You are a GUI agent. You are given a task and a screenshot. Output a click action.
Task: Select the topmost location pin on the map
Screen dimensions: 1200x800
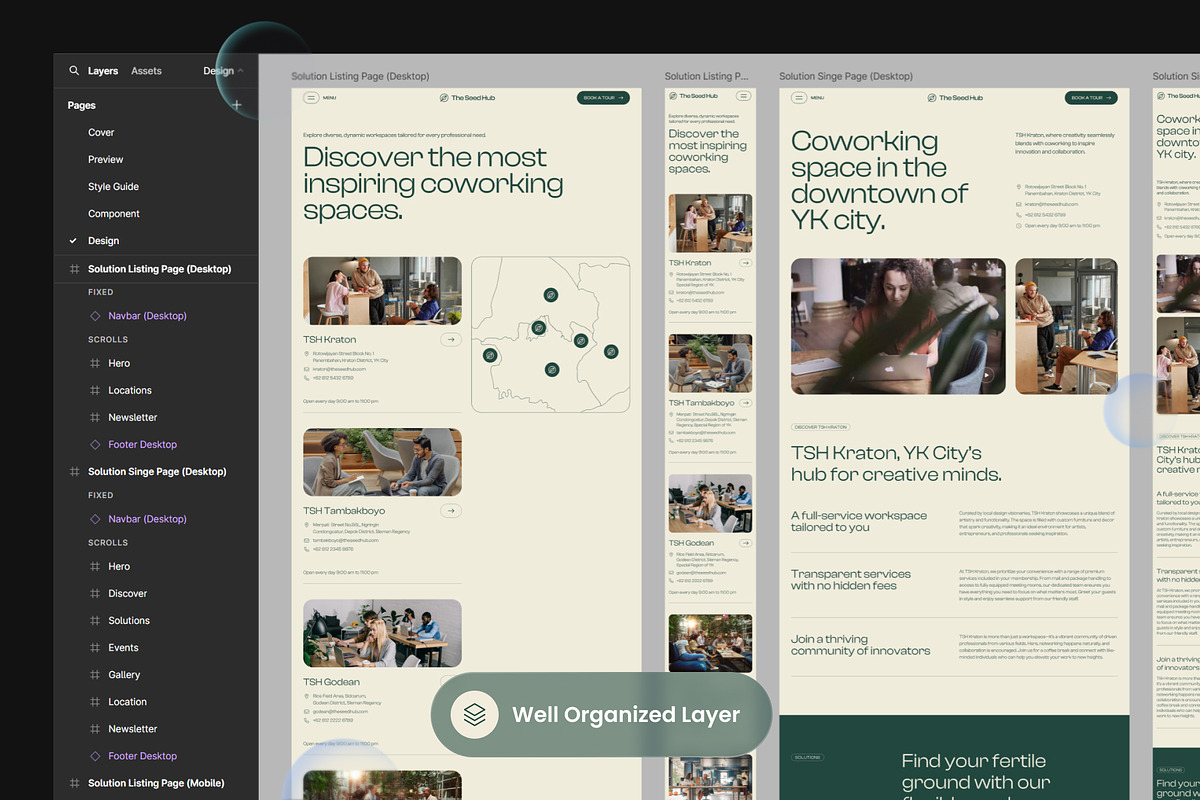tap(551, 295)
